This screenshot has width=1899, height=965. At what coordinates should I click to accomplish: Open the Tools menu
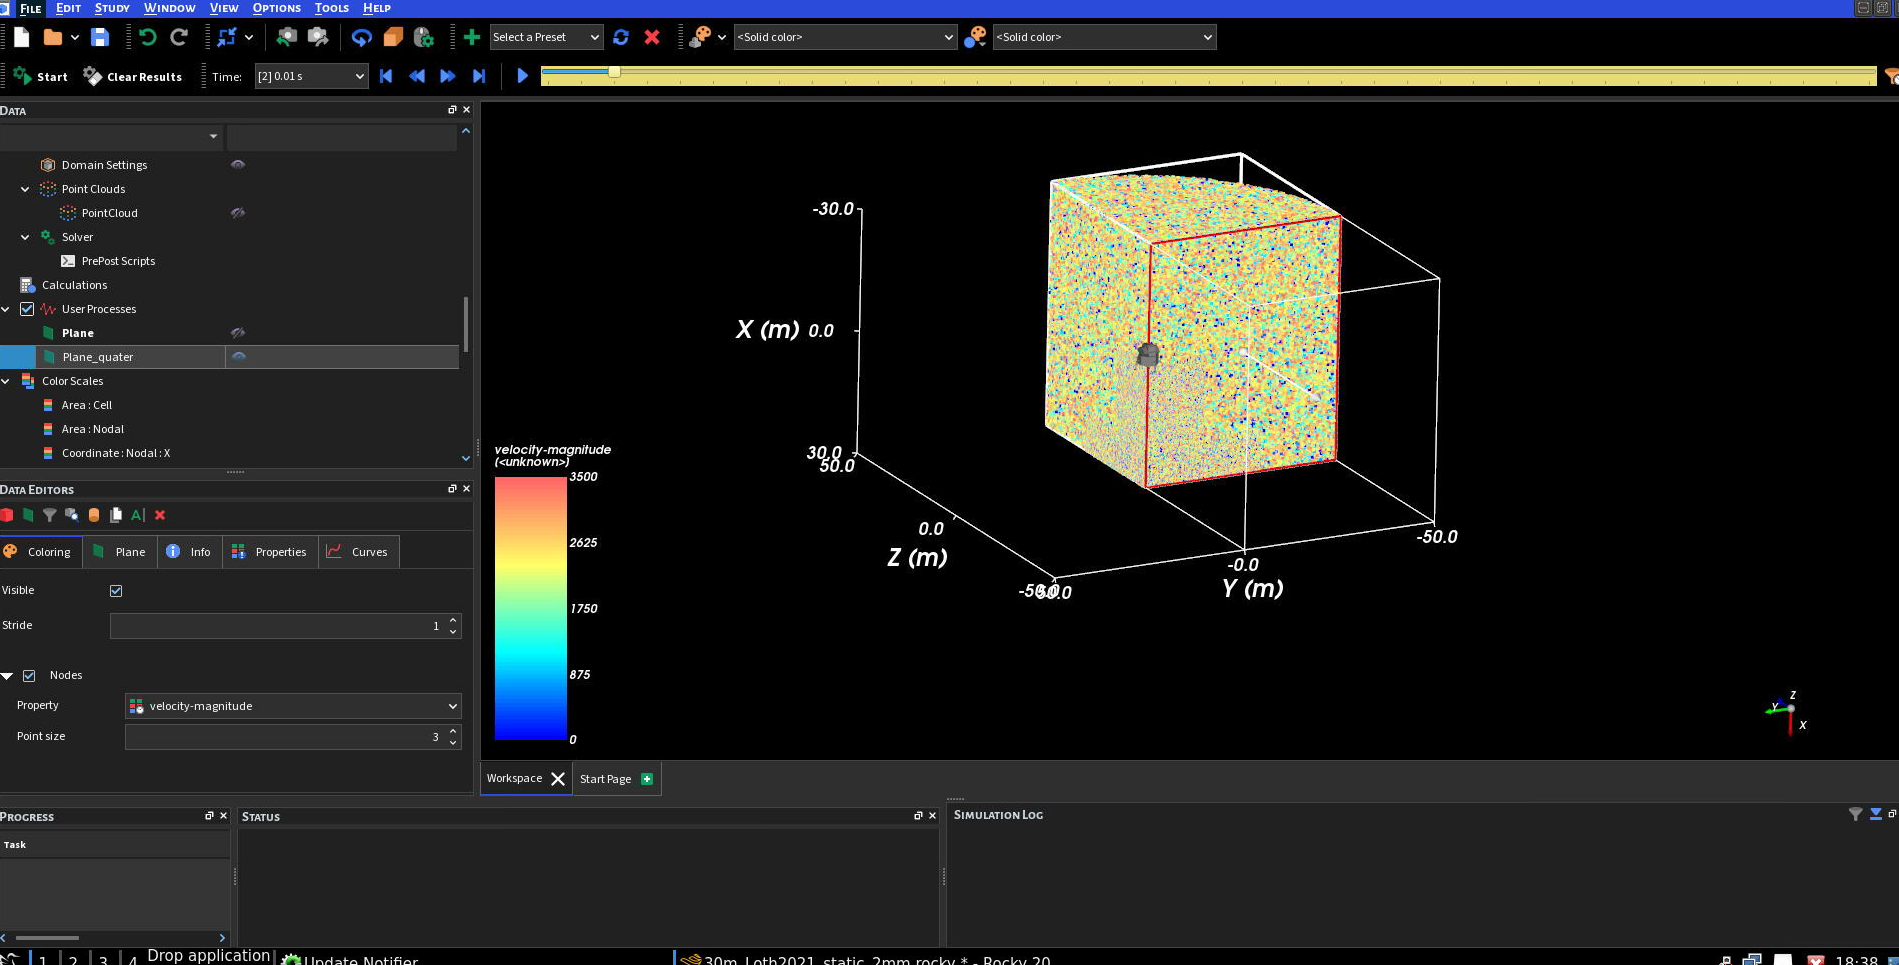pyautogui.click(x=331, y=8)
